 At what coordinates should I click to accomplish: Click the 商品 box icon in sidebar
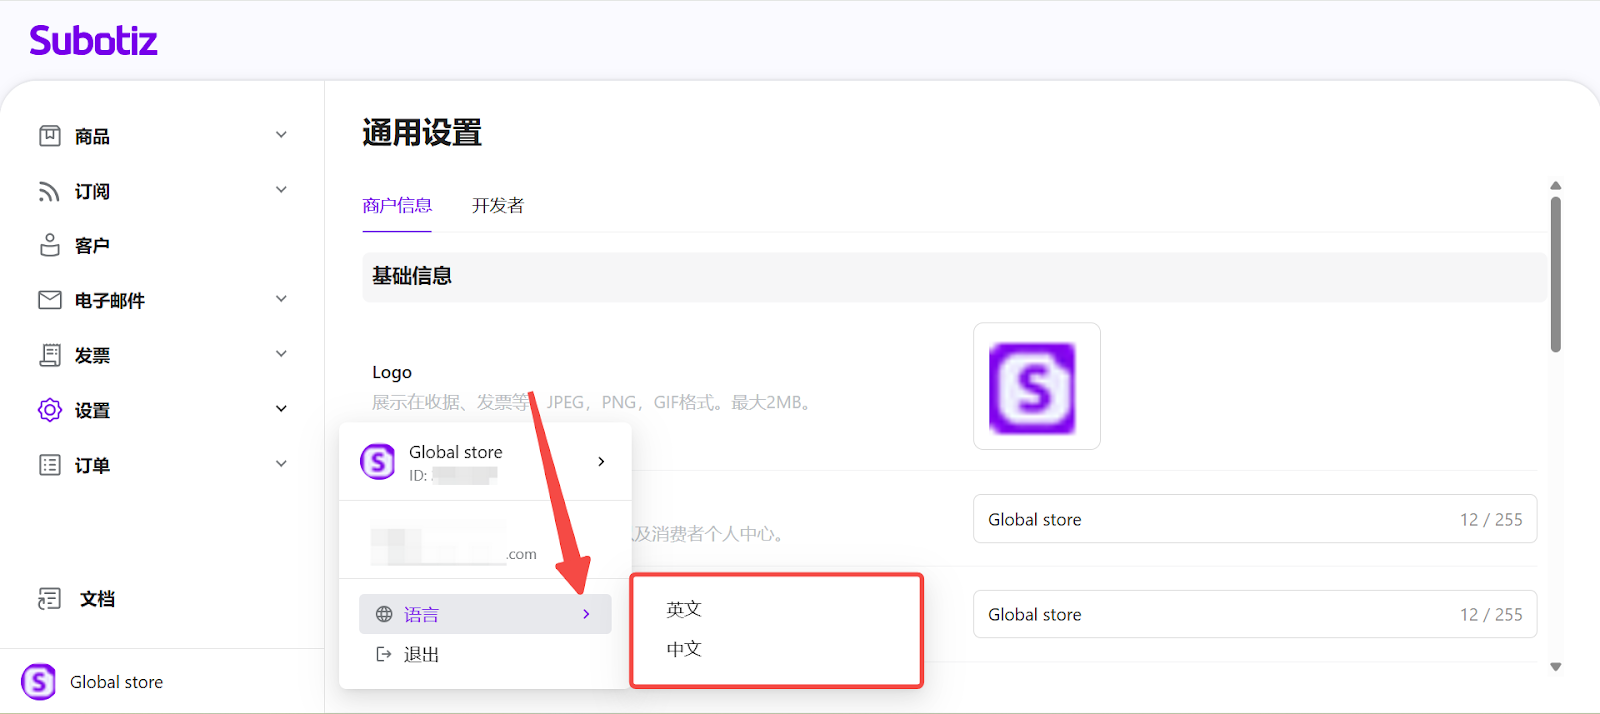(49, 136)
